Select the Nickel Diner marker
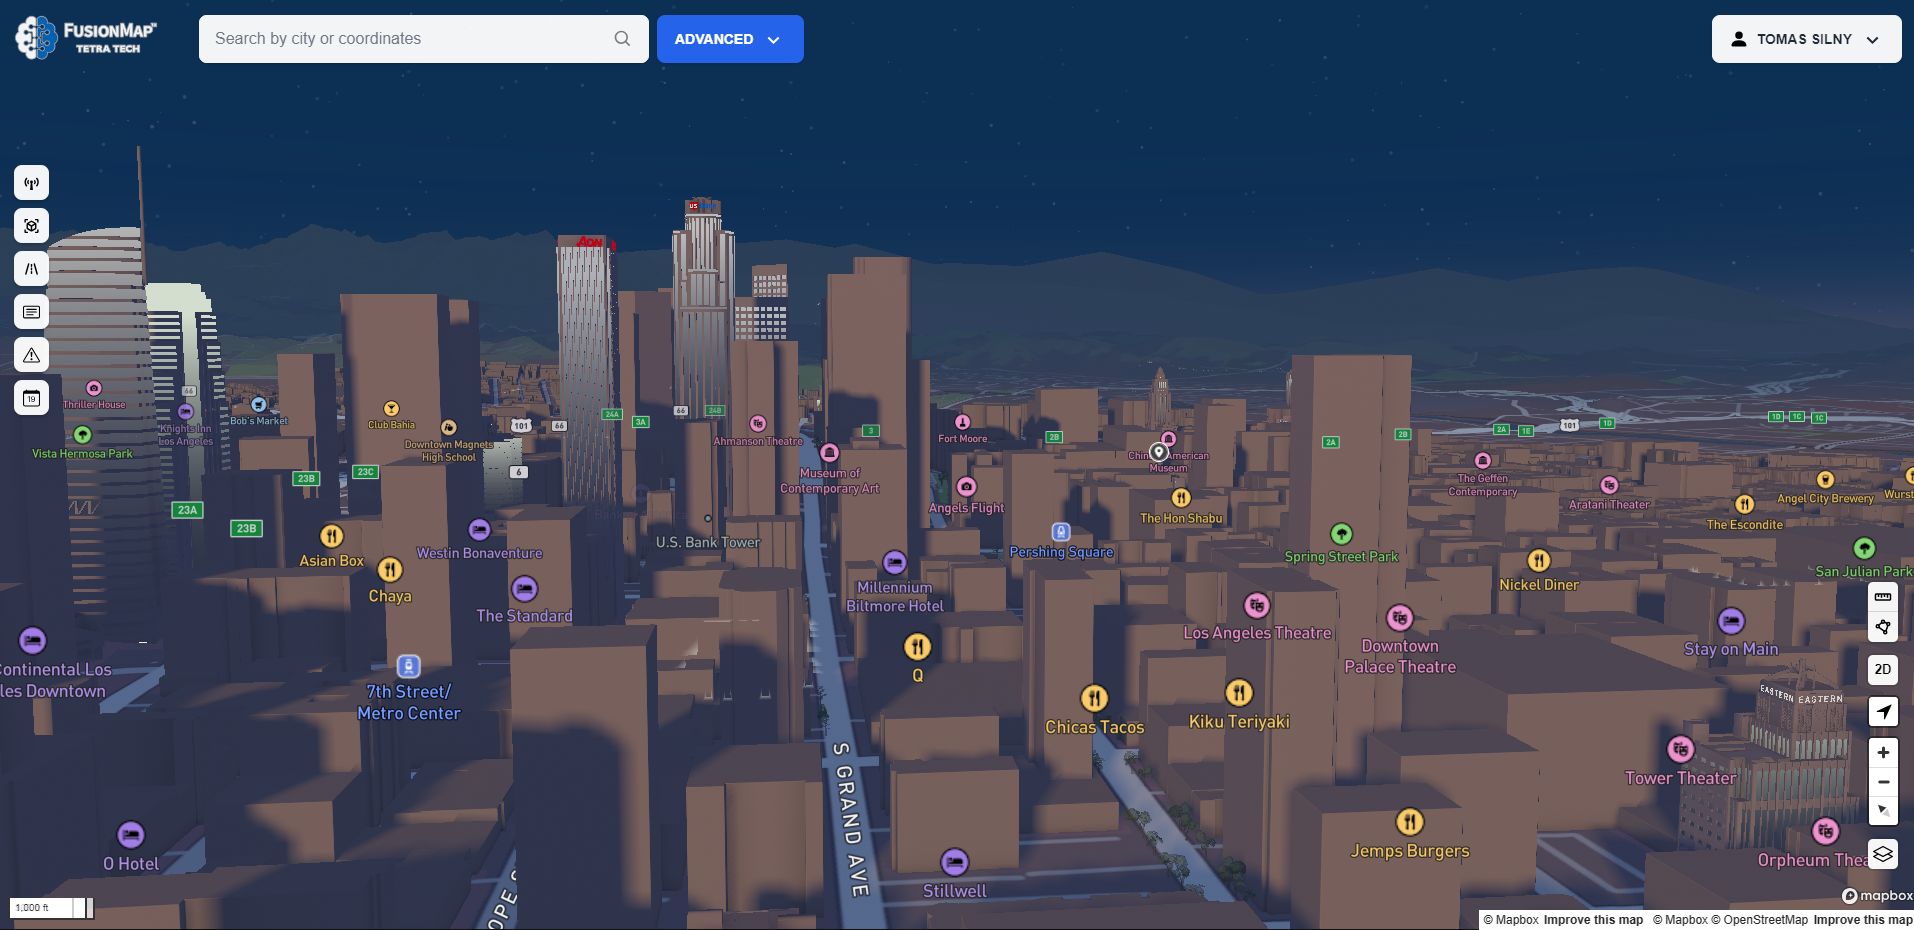The image size is (1914, 930). tap(1539, 561)
